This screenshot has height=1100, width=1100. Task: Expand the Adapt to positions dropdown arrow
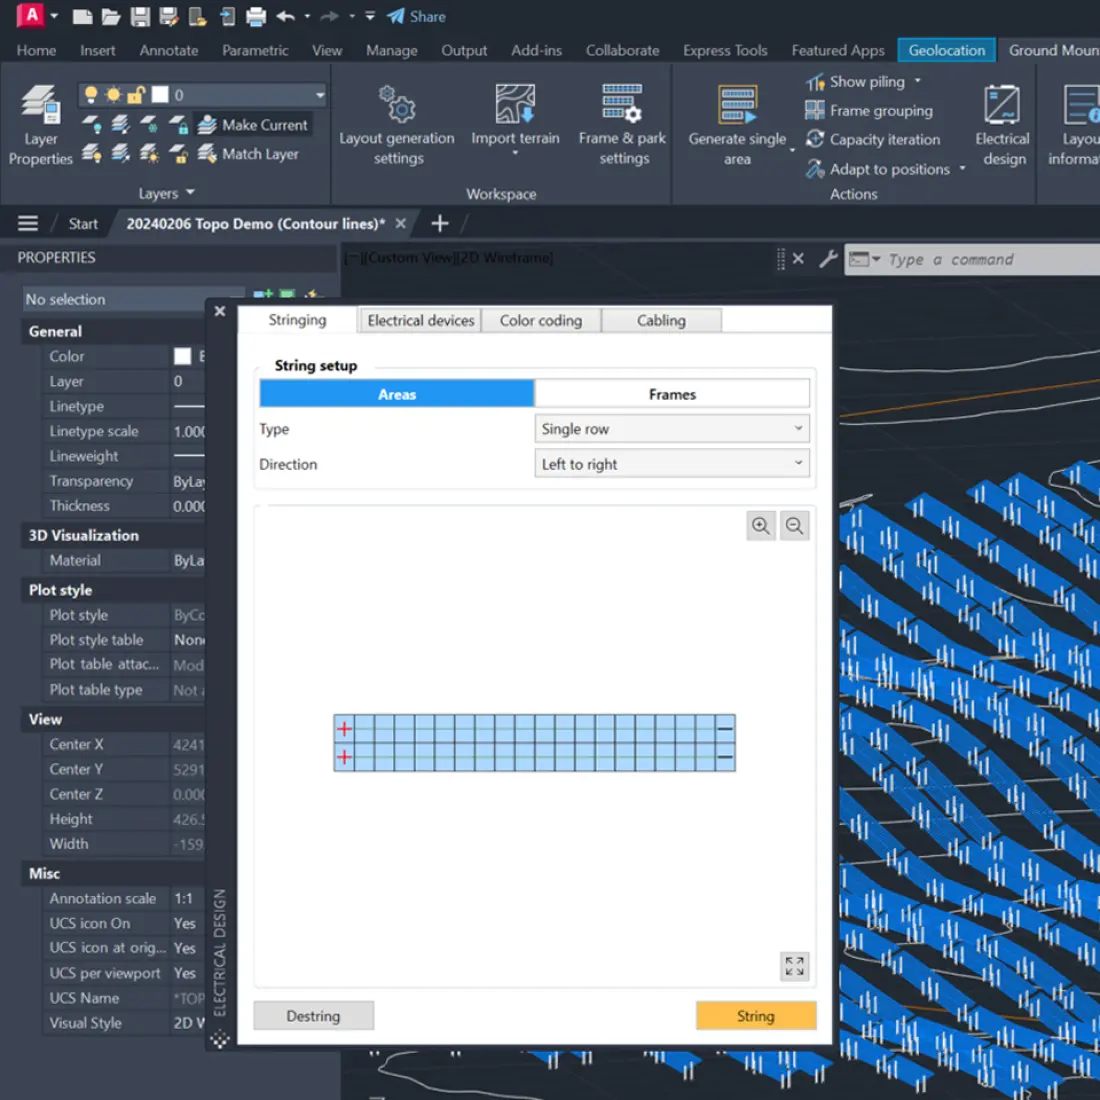point(961,169)
